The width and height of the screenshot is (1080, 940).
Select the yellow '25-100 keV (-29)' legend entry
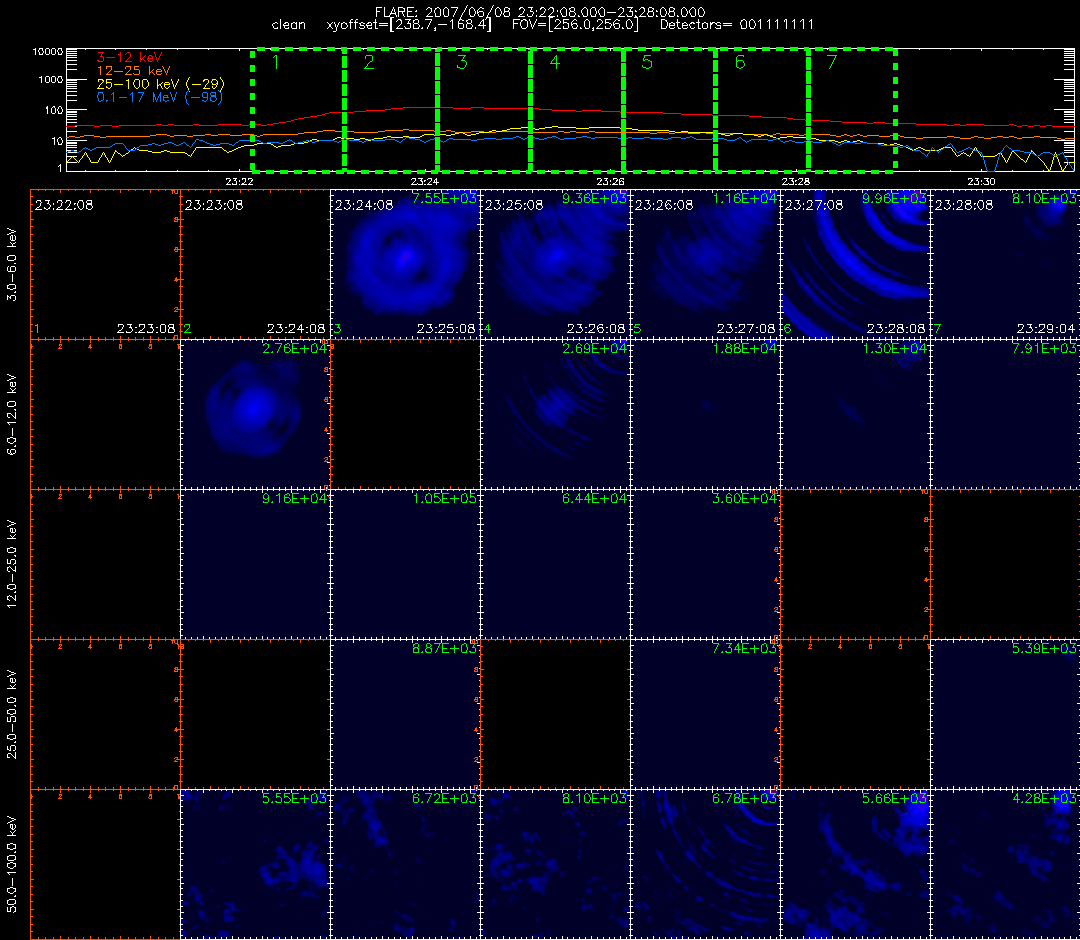tap(160, 84)
